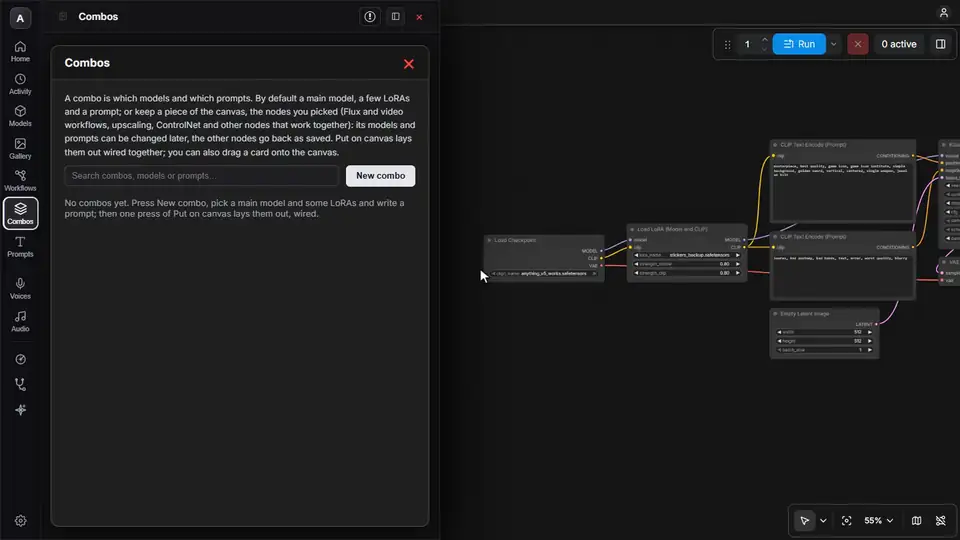Open the Voices section in the sidebar

[x=20, y=288]
